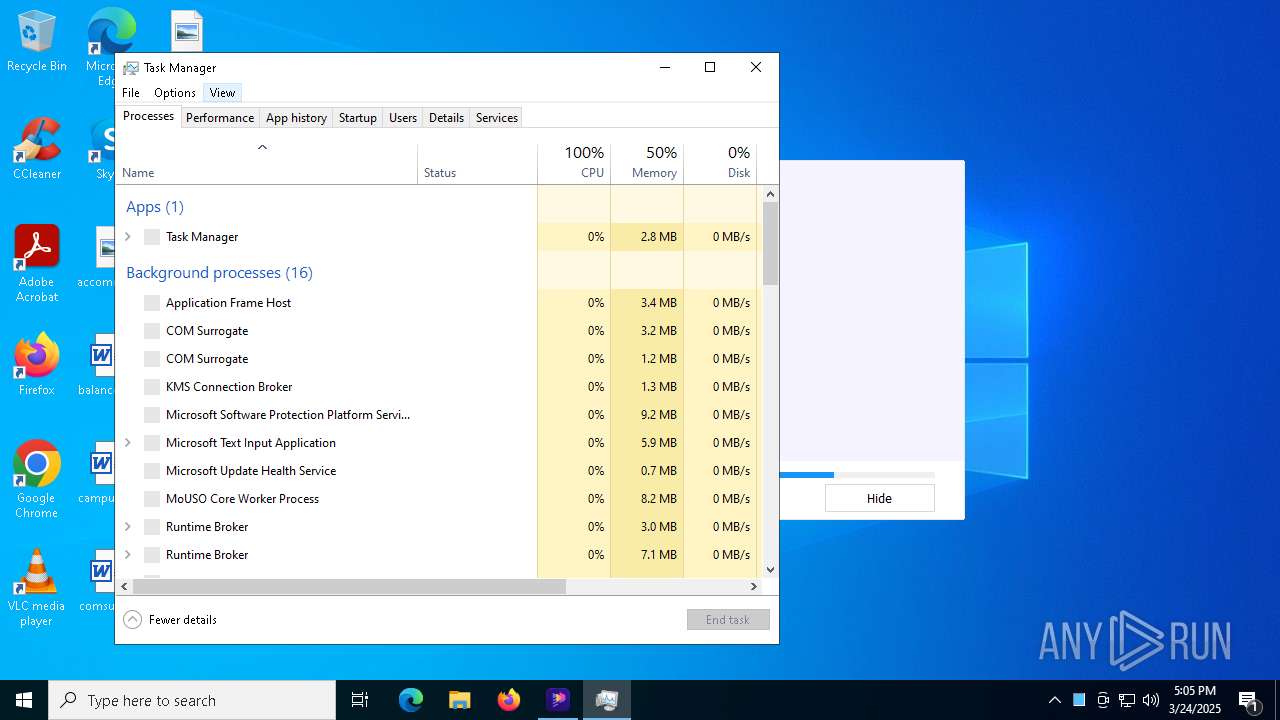This screenshot has width=1280, height=720.
Task: Sort processes by Name column
Action: click(267, 164)
